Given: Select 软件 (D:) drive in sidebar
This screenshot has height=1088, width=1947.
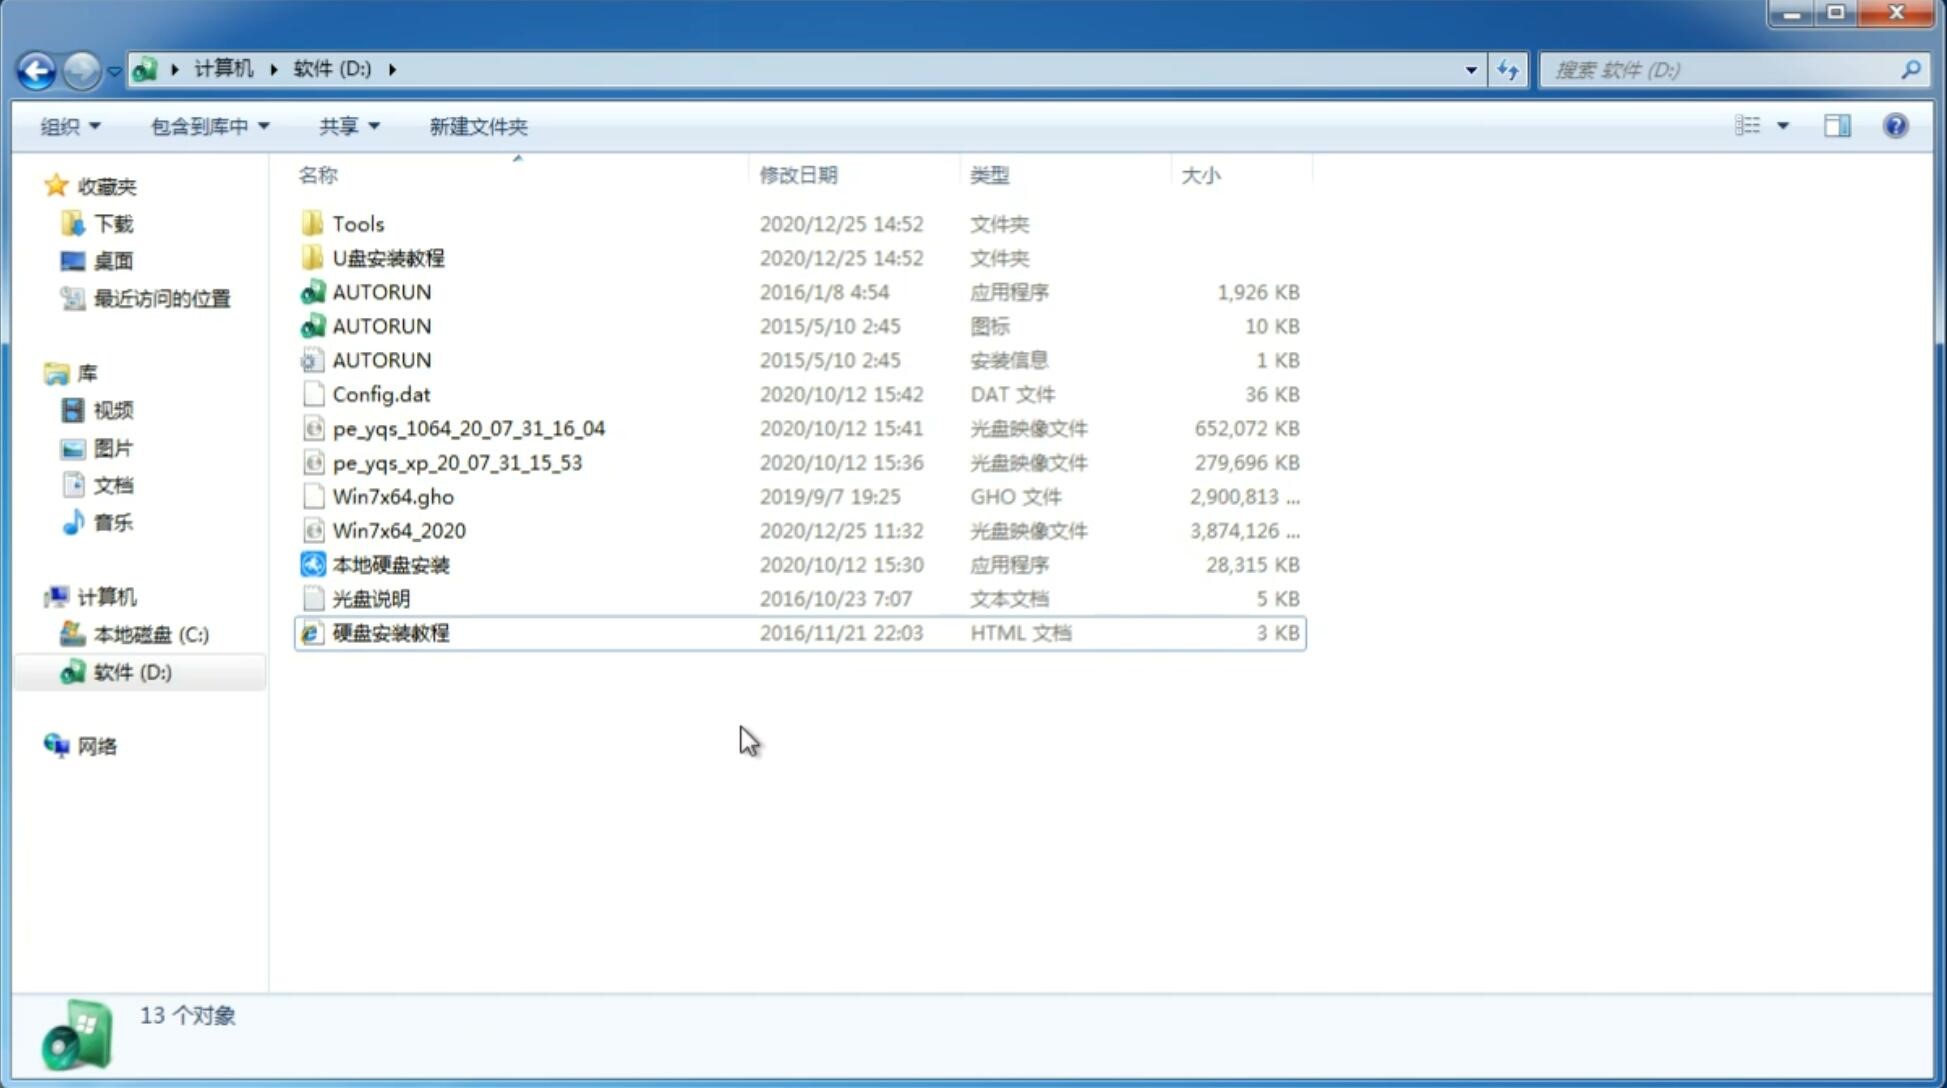Looking at the screenshot, I should pyautogui.click(x=131, y=672).
